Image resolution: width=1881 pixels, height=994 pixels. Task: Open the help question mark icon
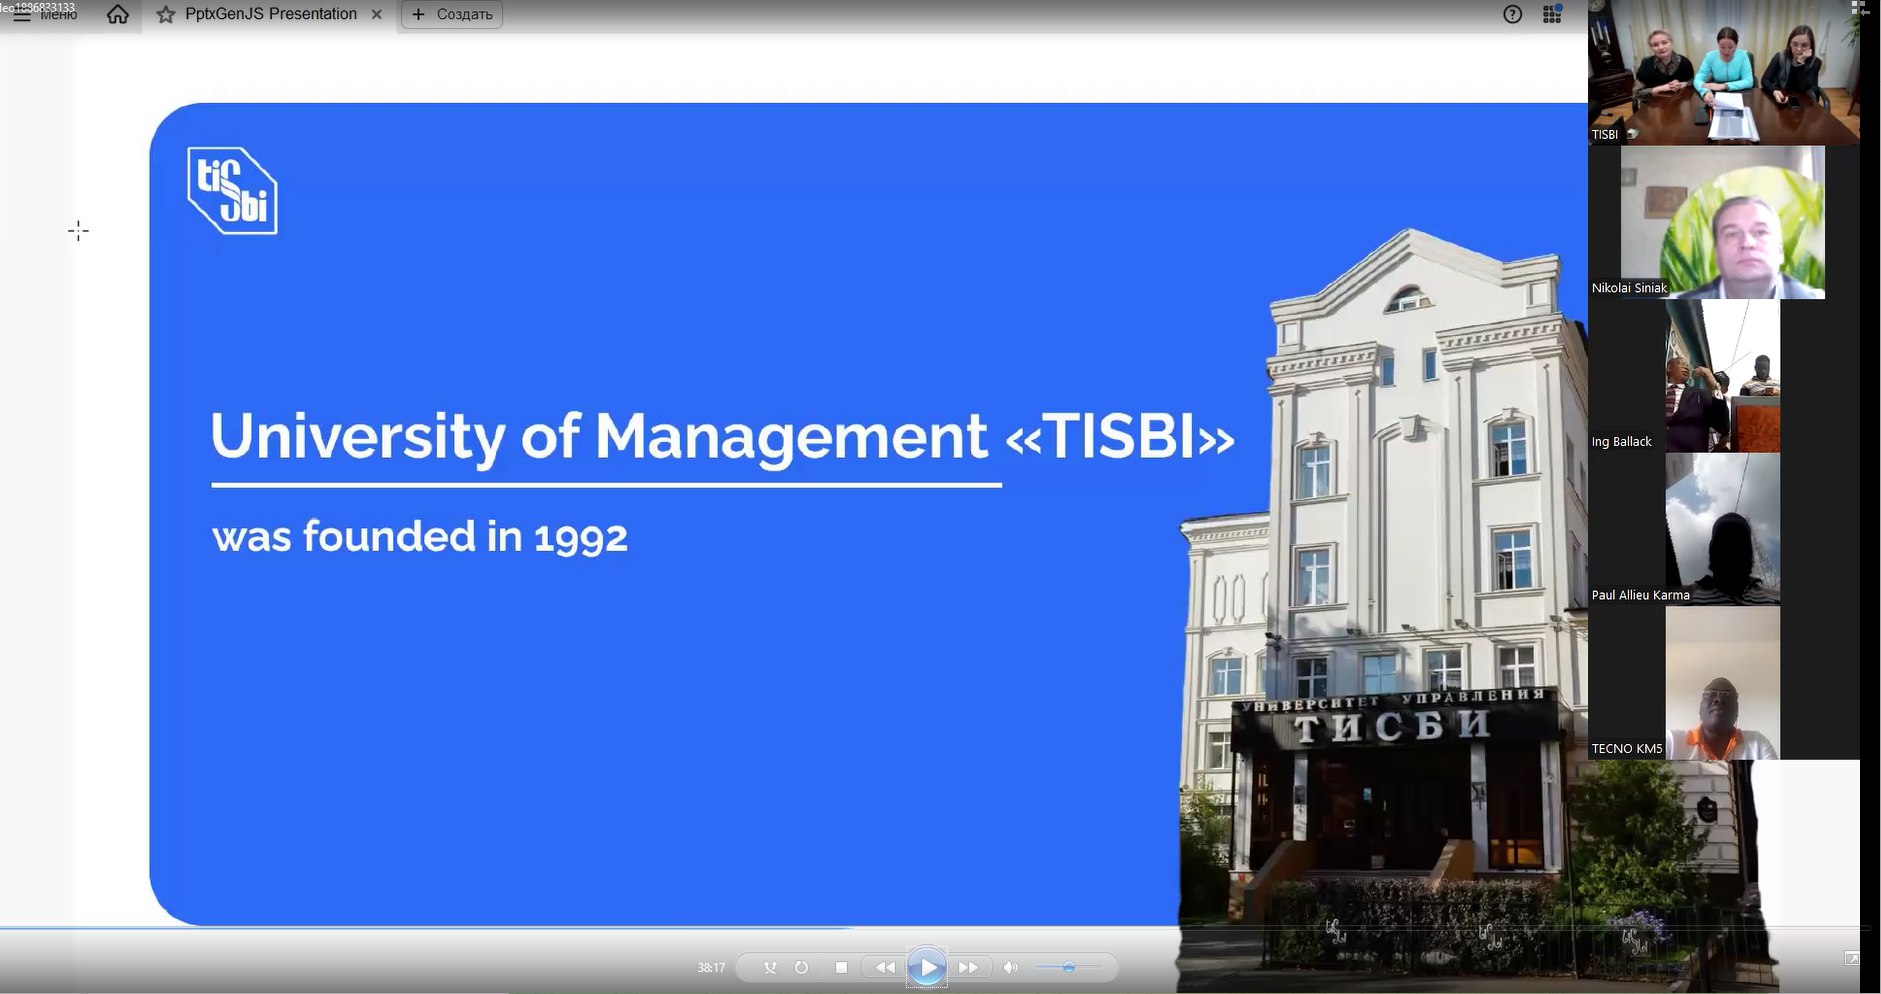pyautogui.click(x=1512, y=14)
